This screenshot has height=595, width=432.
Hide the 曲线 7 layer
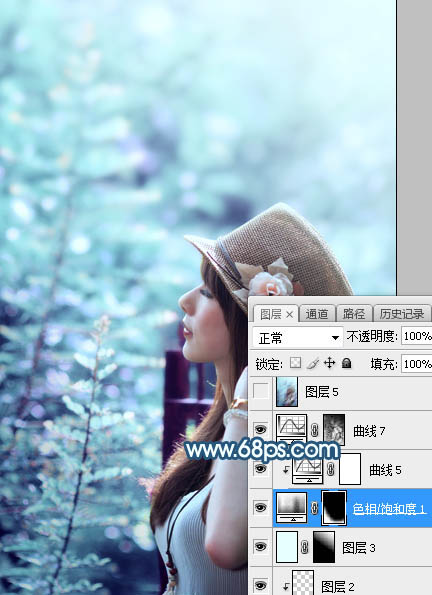pos(260,430)
